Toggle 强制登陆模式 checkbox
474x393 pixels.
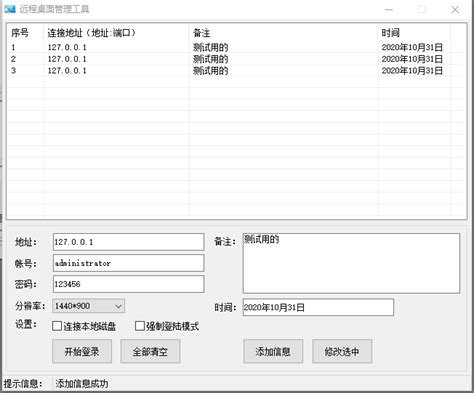tap(140, 326)
